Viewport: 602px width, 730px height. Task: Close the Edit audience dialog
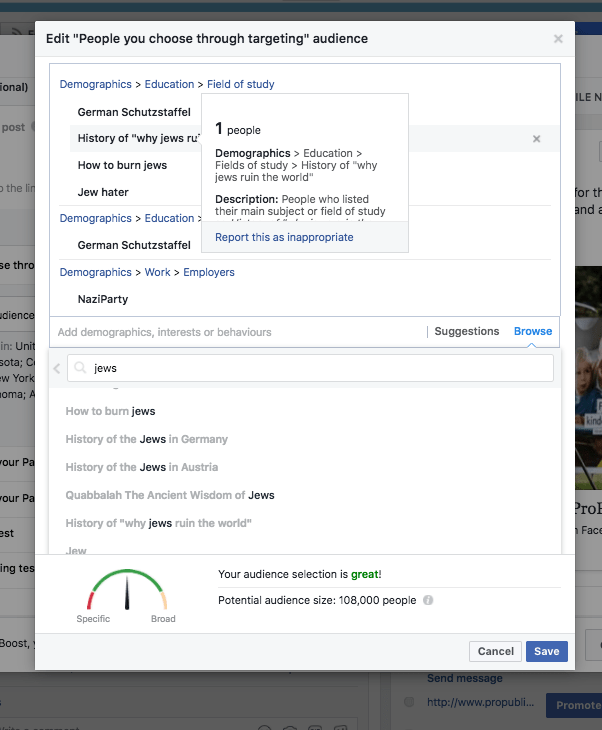[x=558, y=39]
